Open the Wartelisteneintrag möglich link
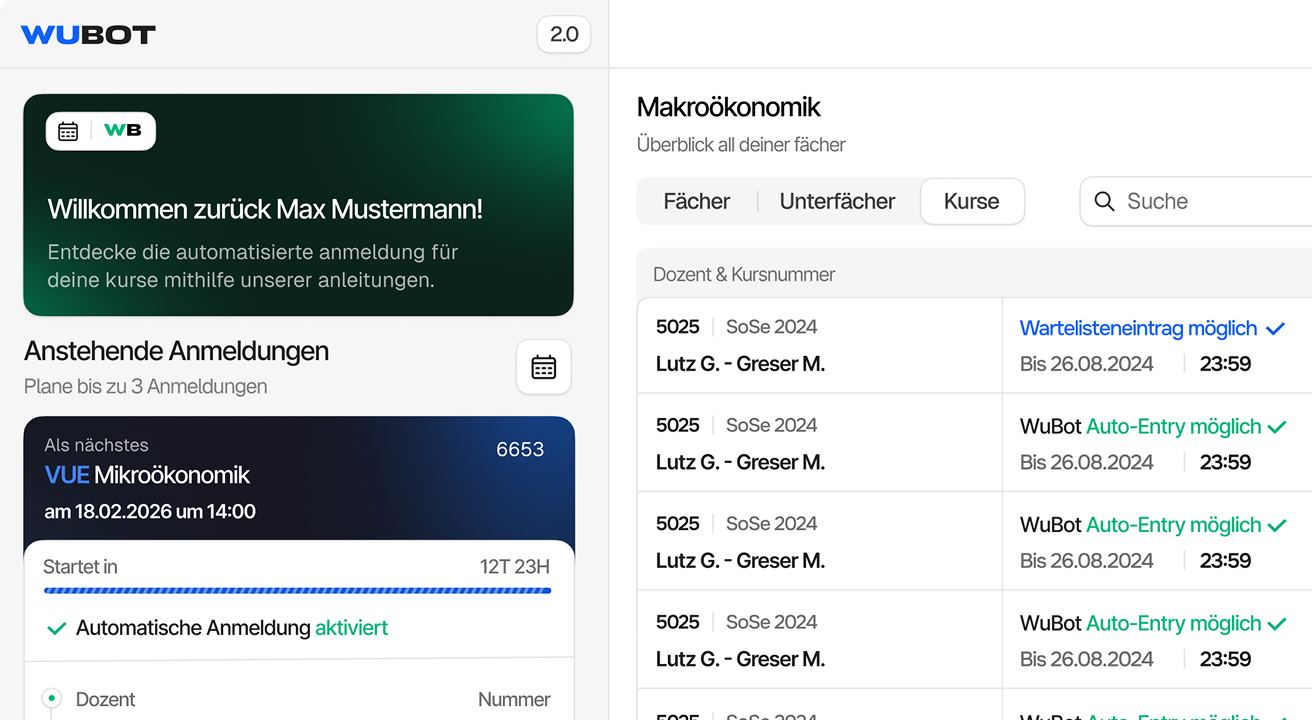The image size is (1312, 720). [1138, 328]
